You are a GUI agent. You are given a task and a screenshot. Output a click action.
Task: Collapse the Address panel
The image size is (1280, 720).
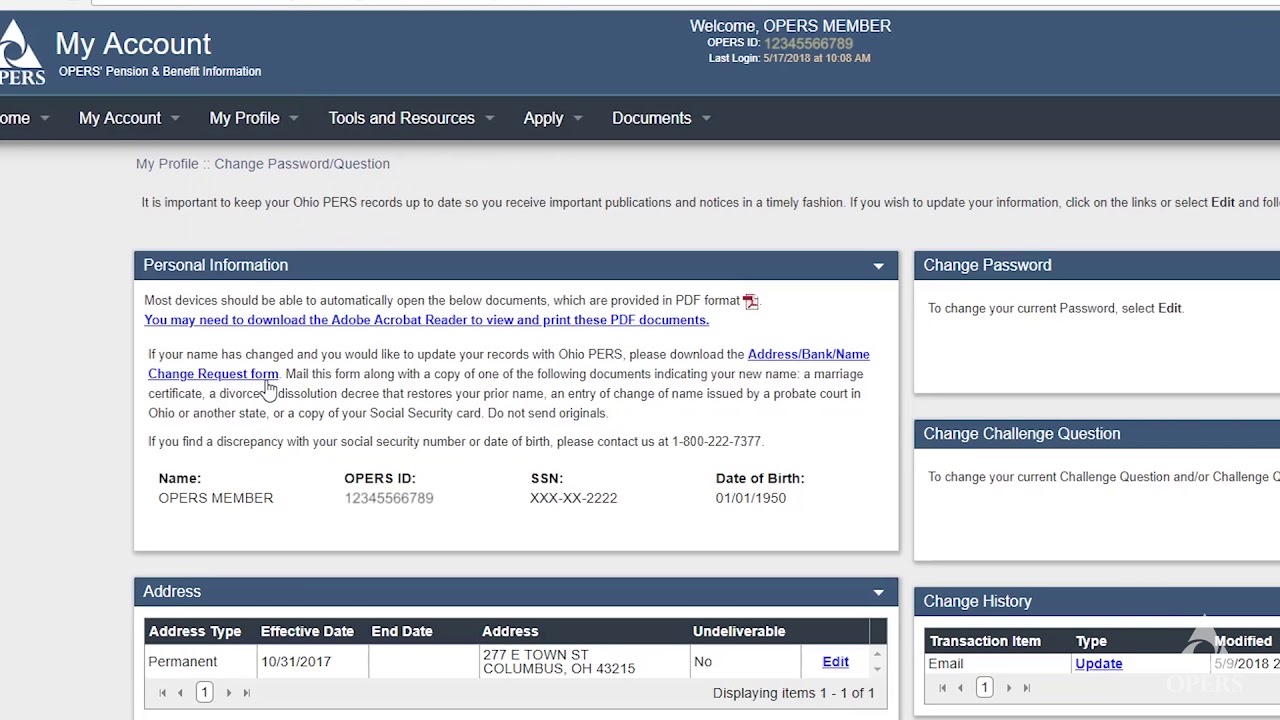click(878, 592)
